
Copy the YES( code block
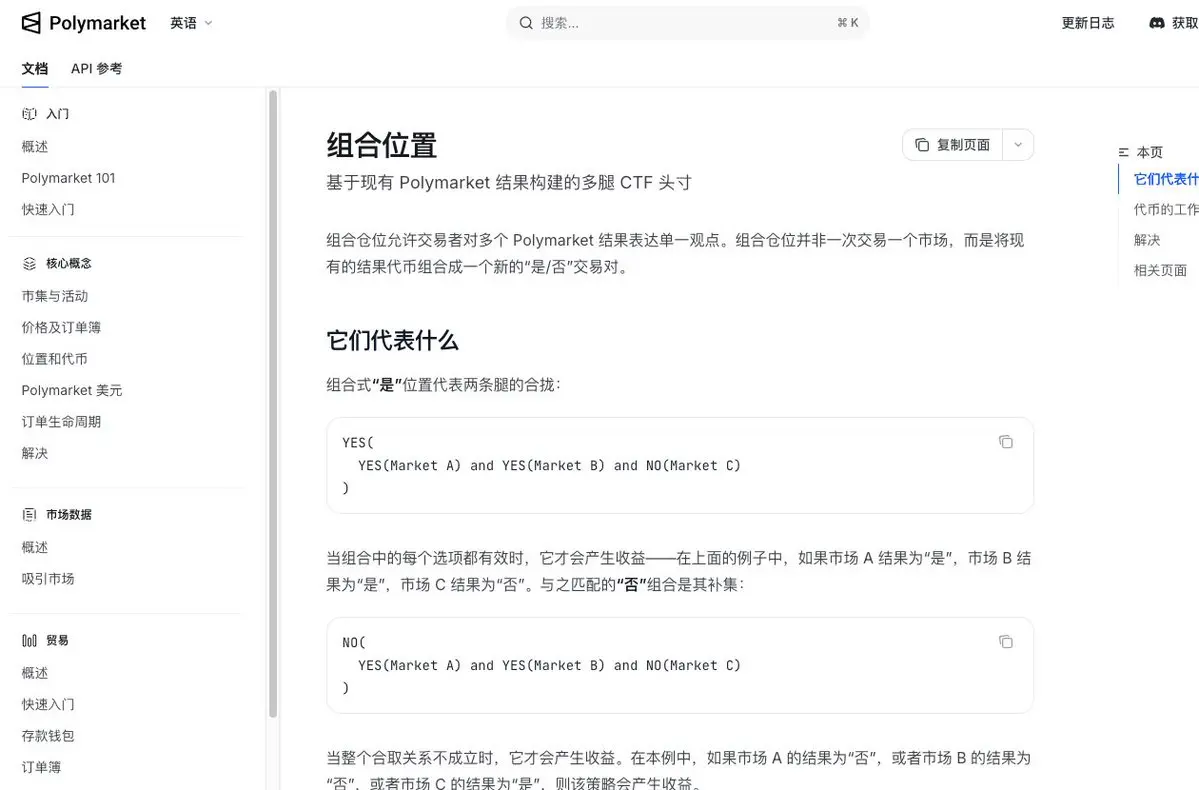coord(1006,442)
